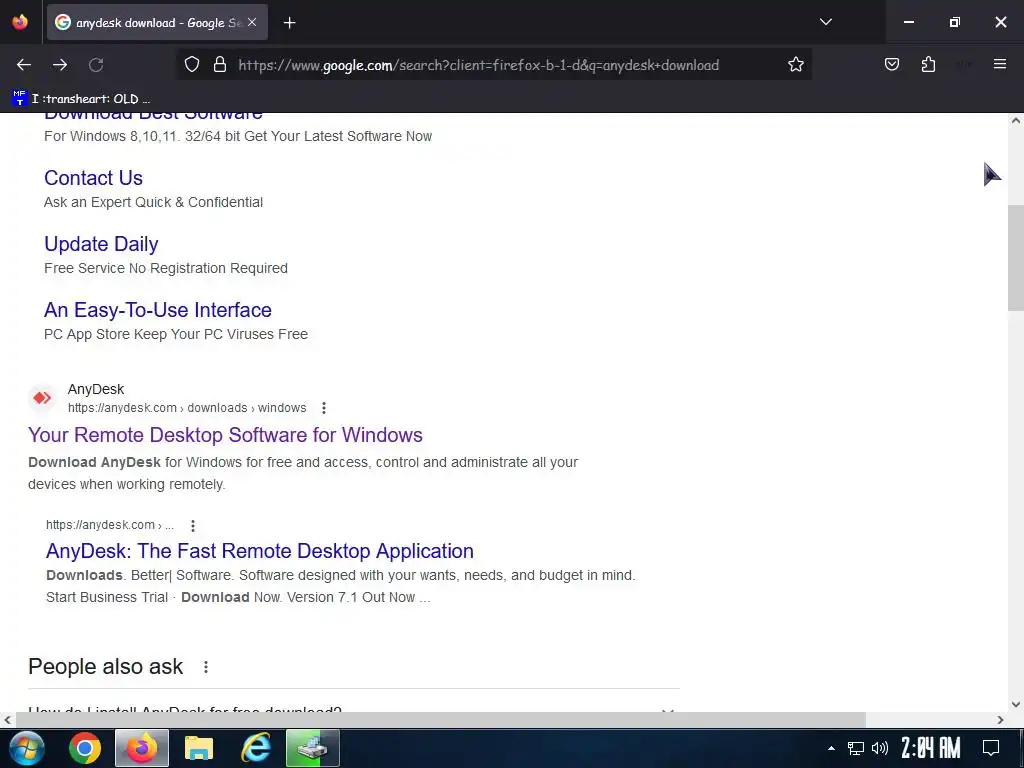
Task: Open the network status tray icon
Action: point(856,748)
